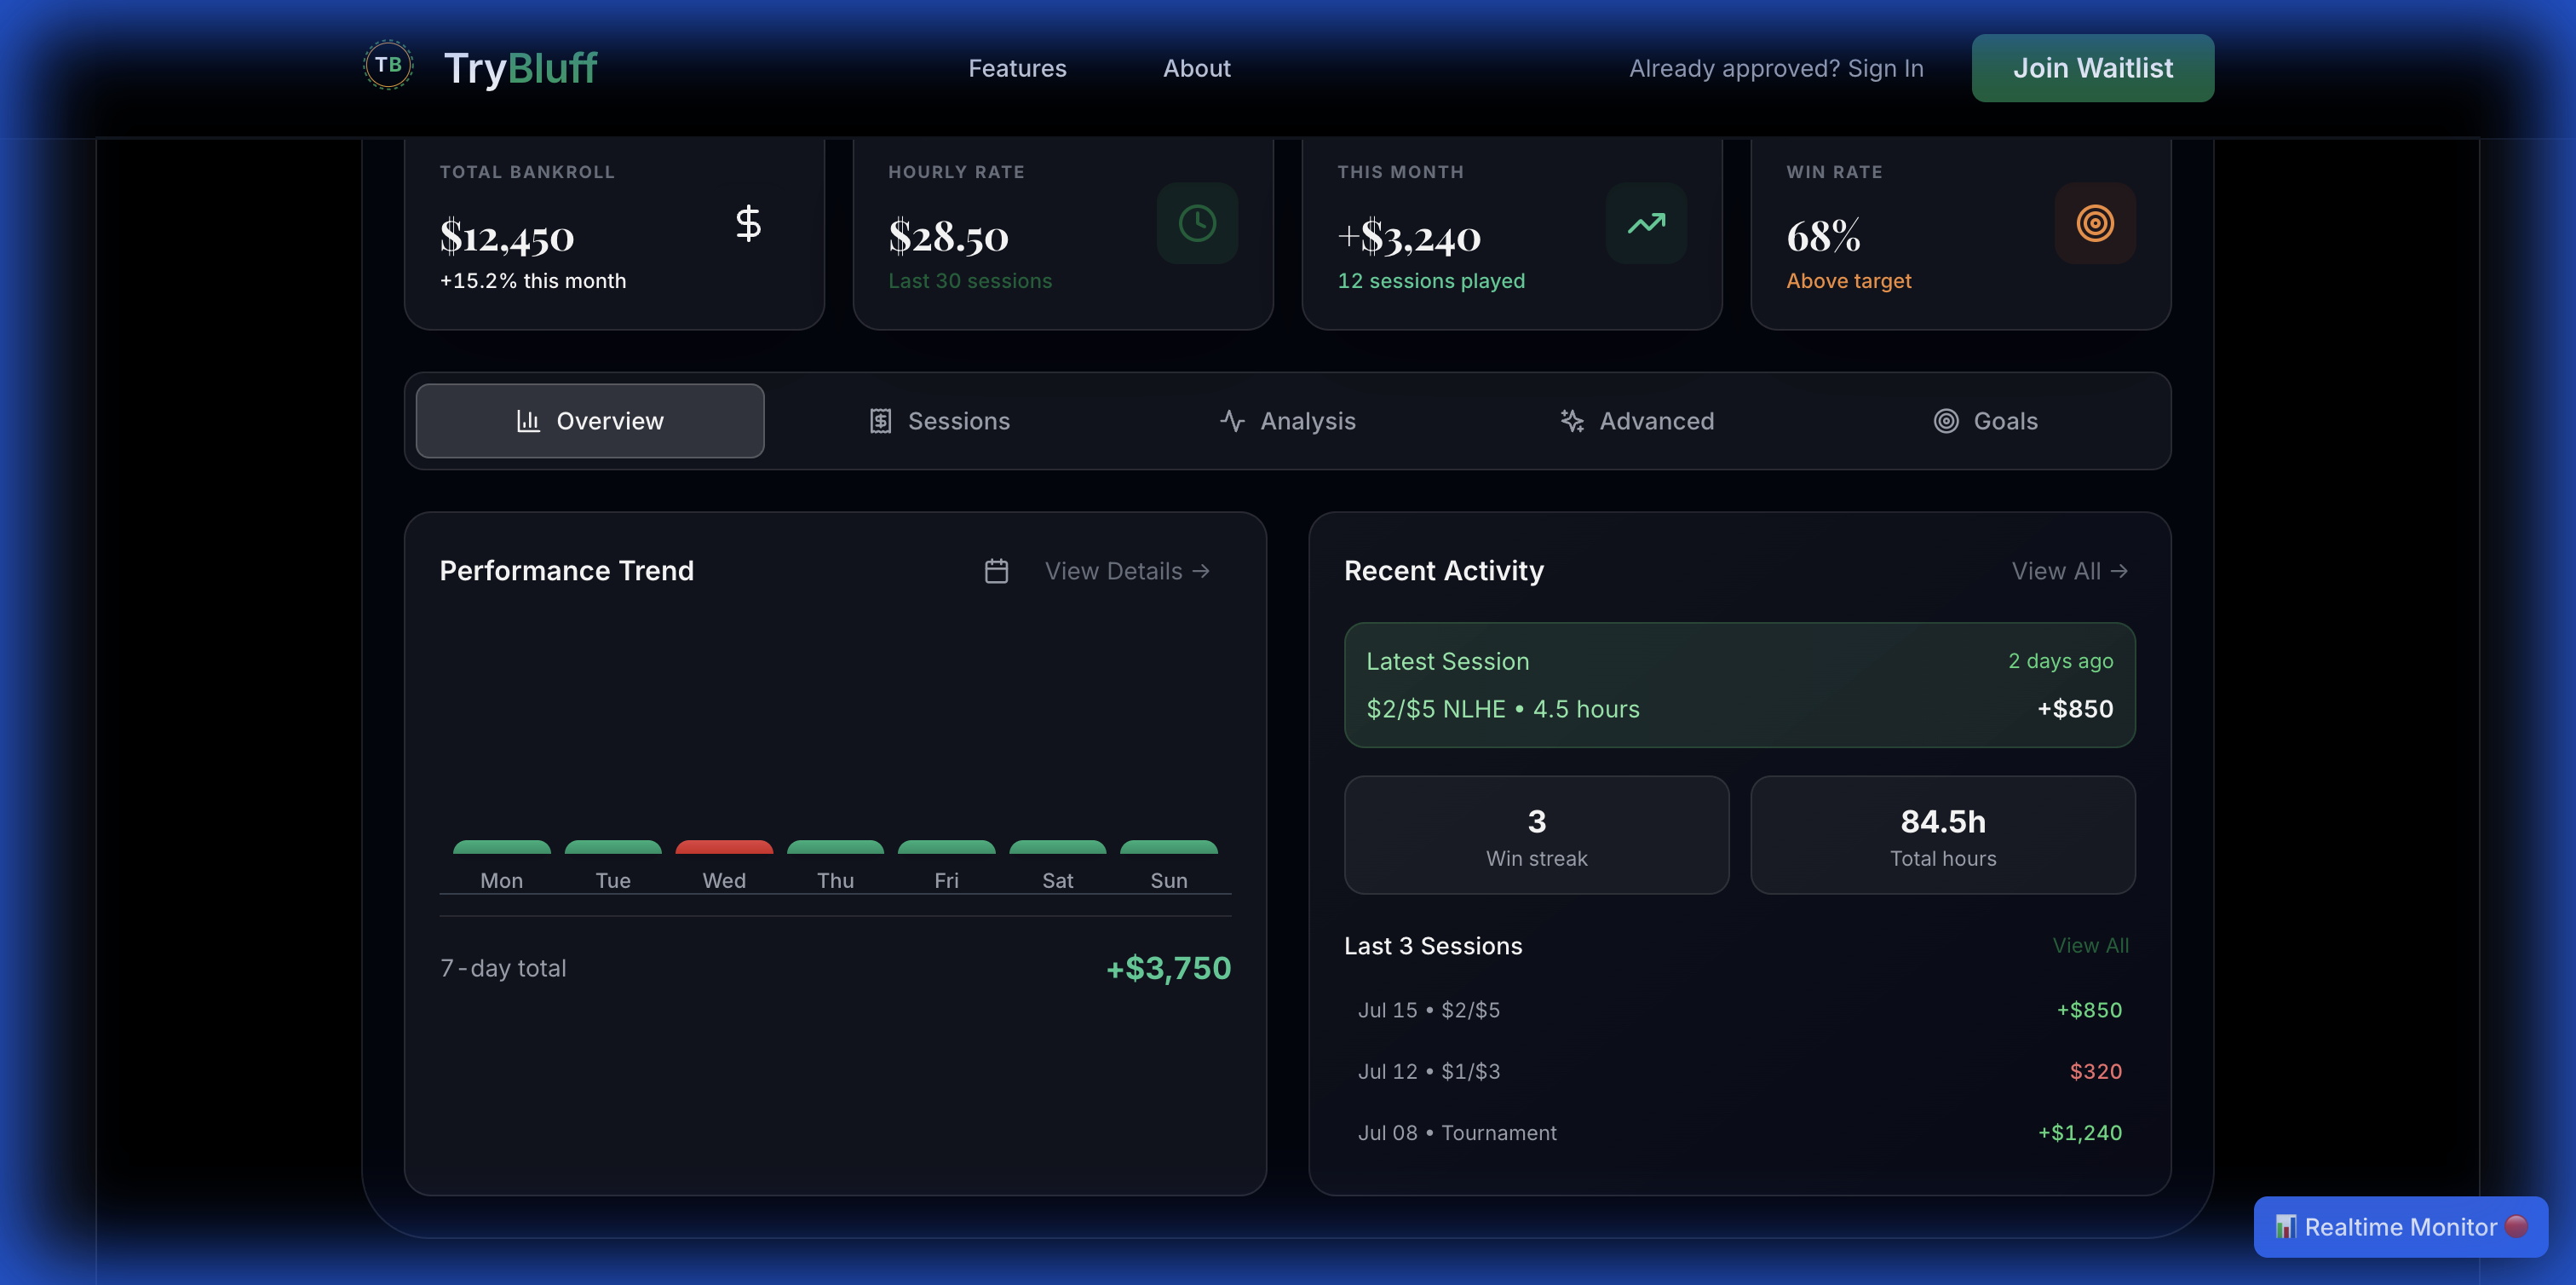Select the Overview tab
This screenshot has height=1285, width=2576.
tap(590, 421)
